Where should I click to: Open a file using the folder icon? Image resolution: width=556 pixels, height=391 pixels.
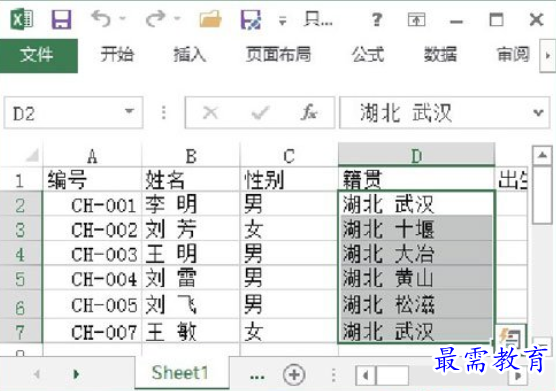pyautogui.click(x=211, y=19)
